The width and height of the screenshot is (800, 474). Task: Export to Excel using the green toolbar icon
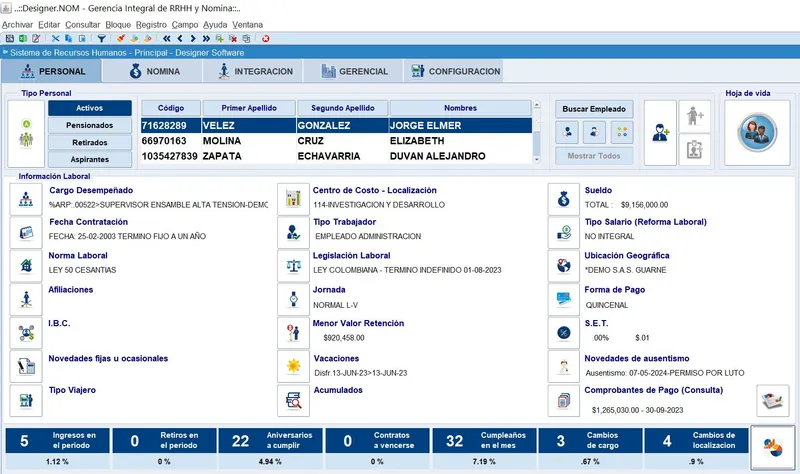[x=23, y=38]
